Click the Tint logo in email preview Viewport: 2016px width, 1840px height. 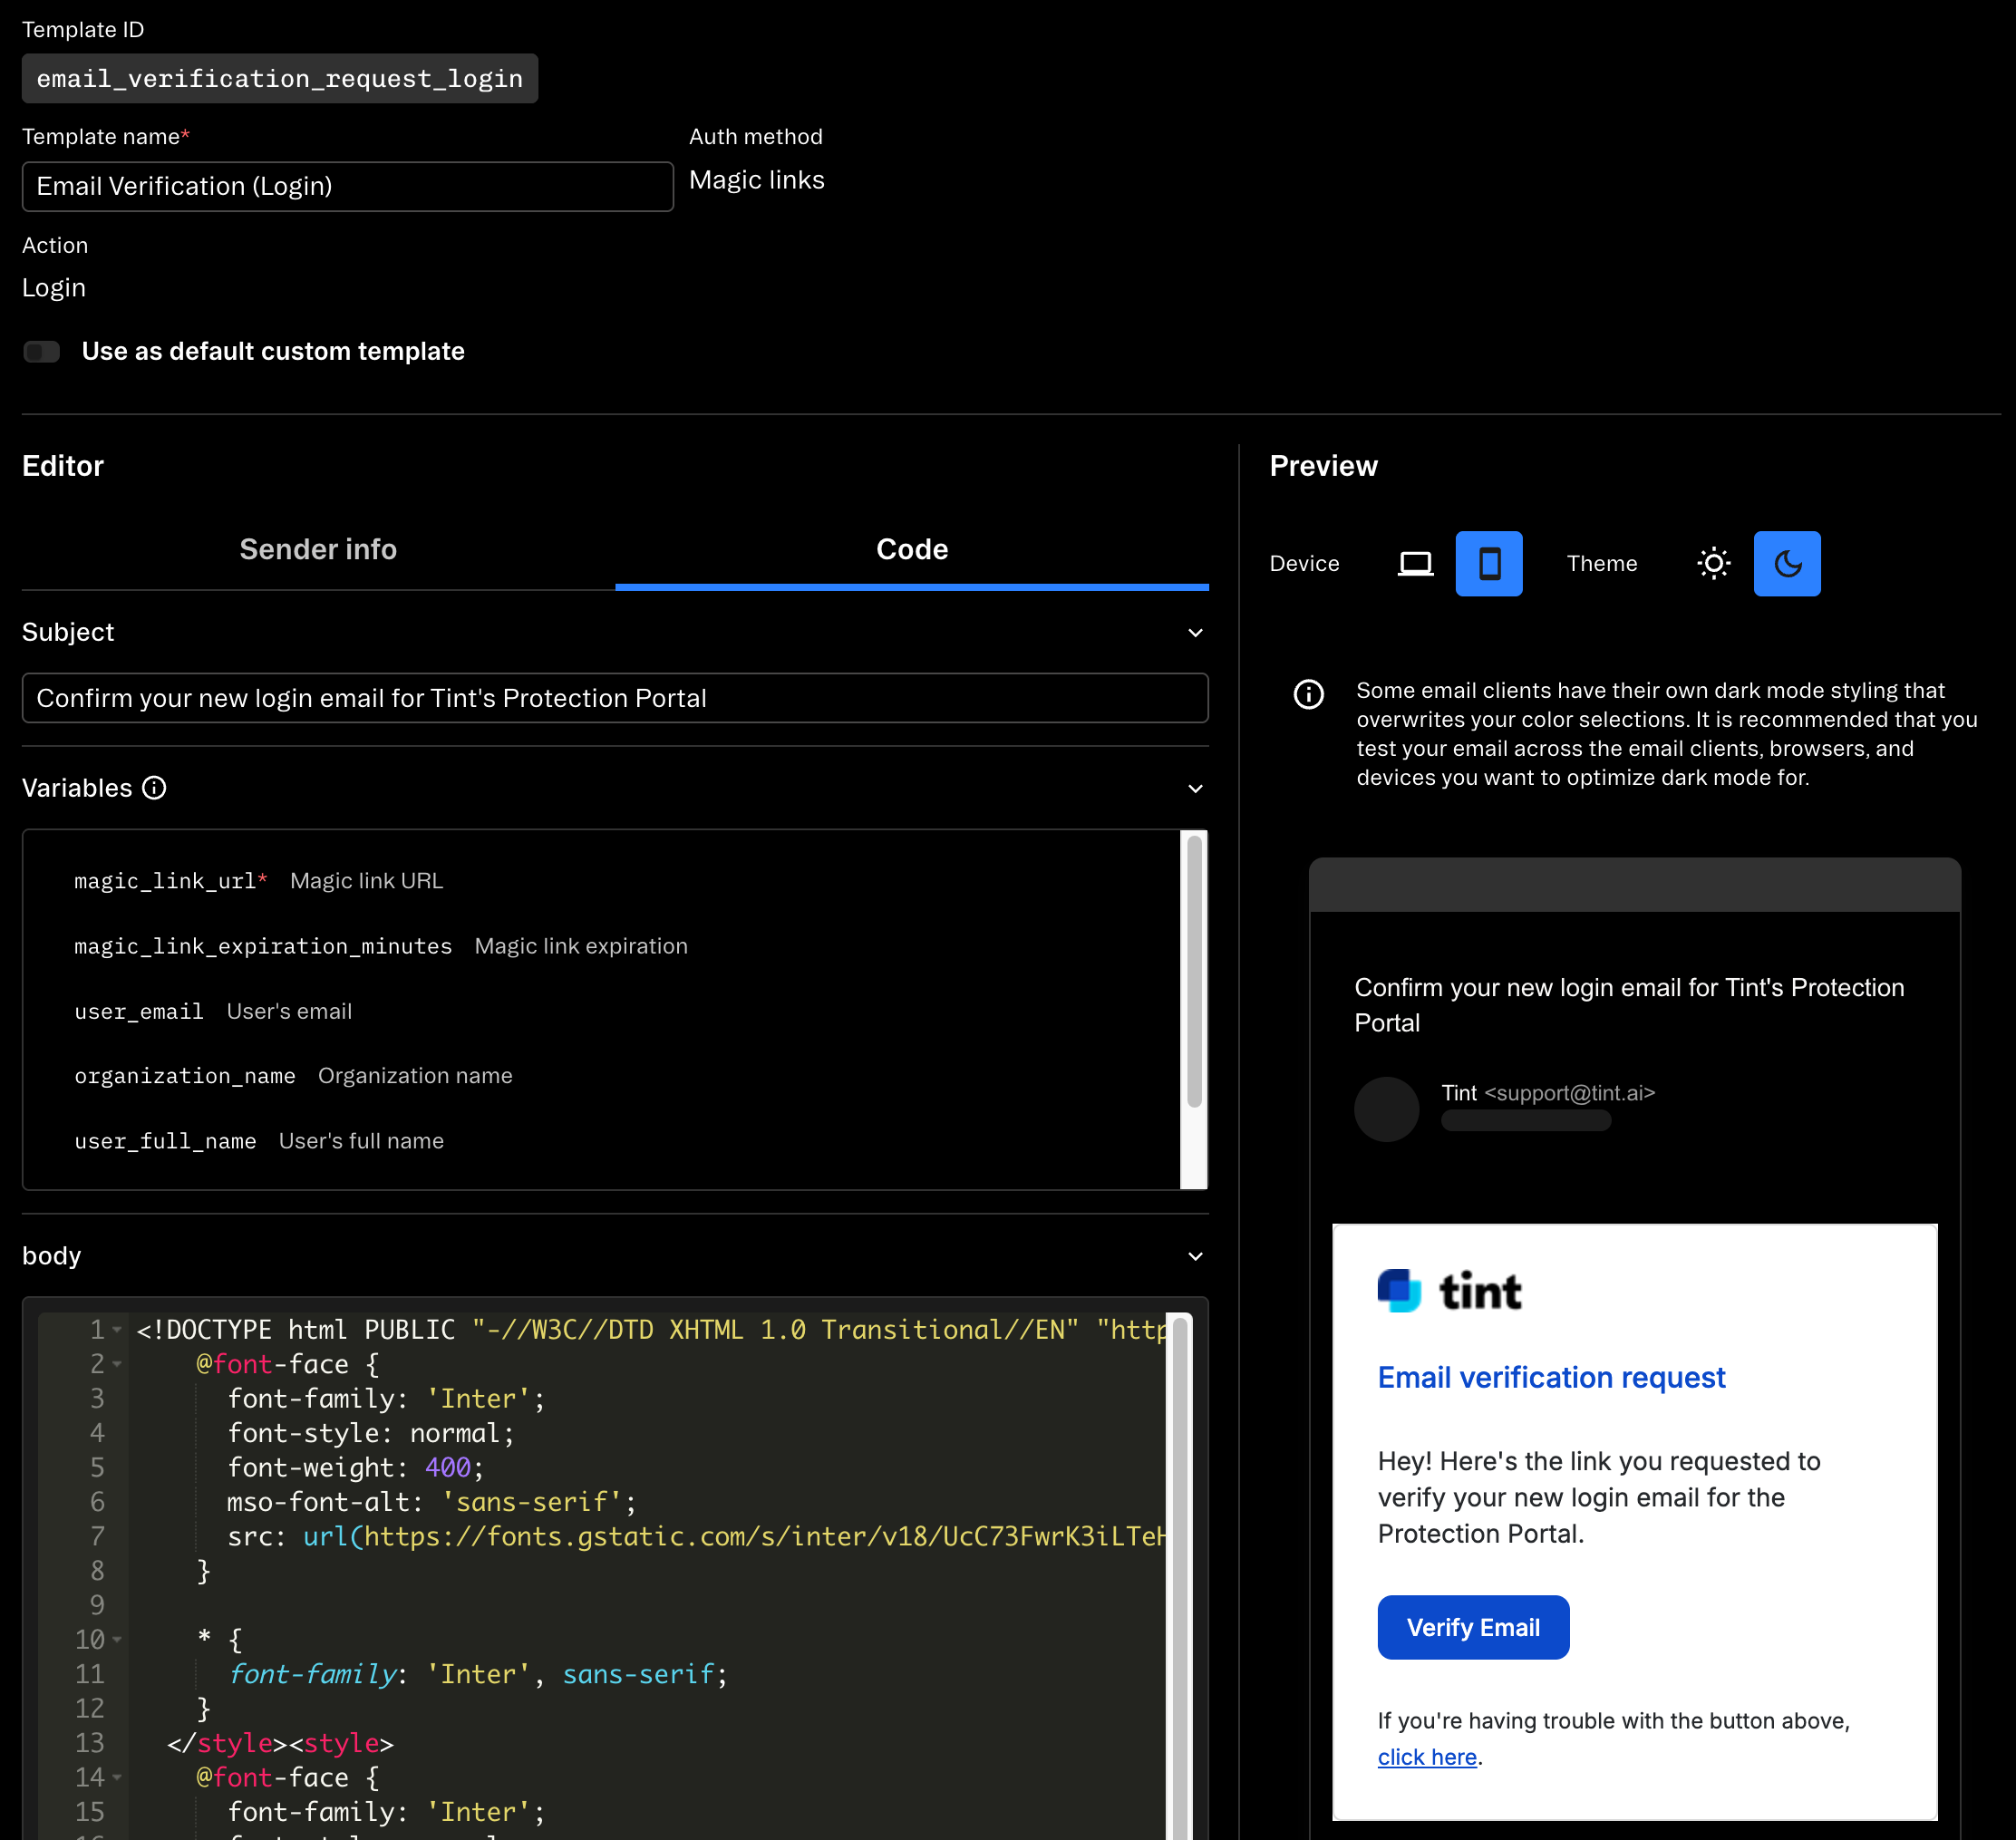[x=1449, y=1290]
